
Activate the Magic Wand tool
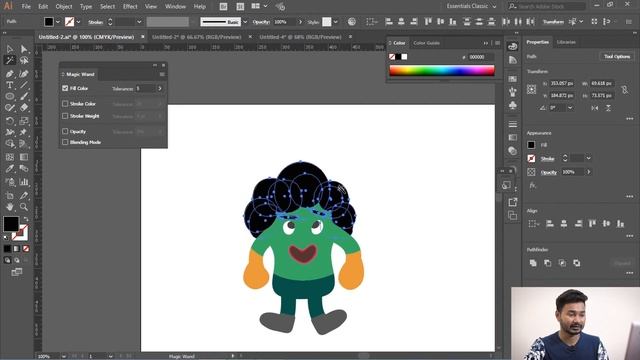[x=10, y=60]
